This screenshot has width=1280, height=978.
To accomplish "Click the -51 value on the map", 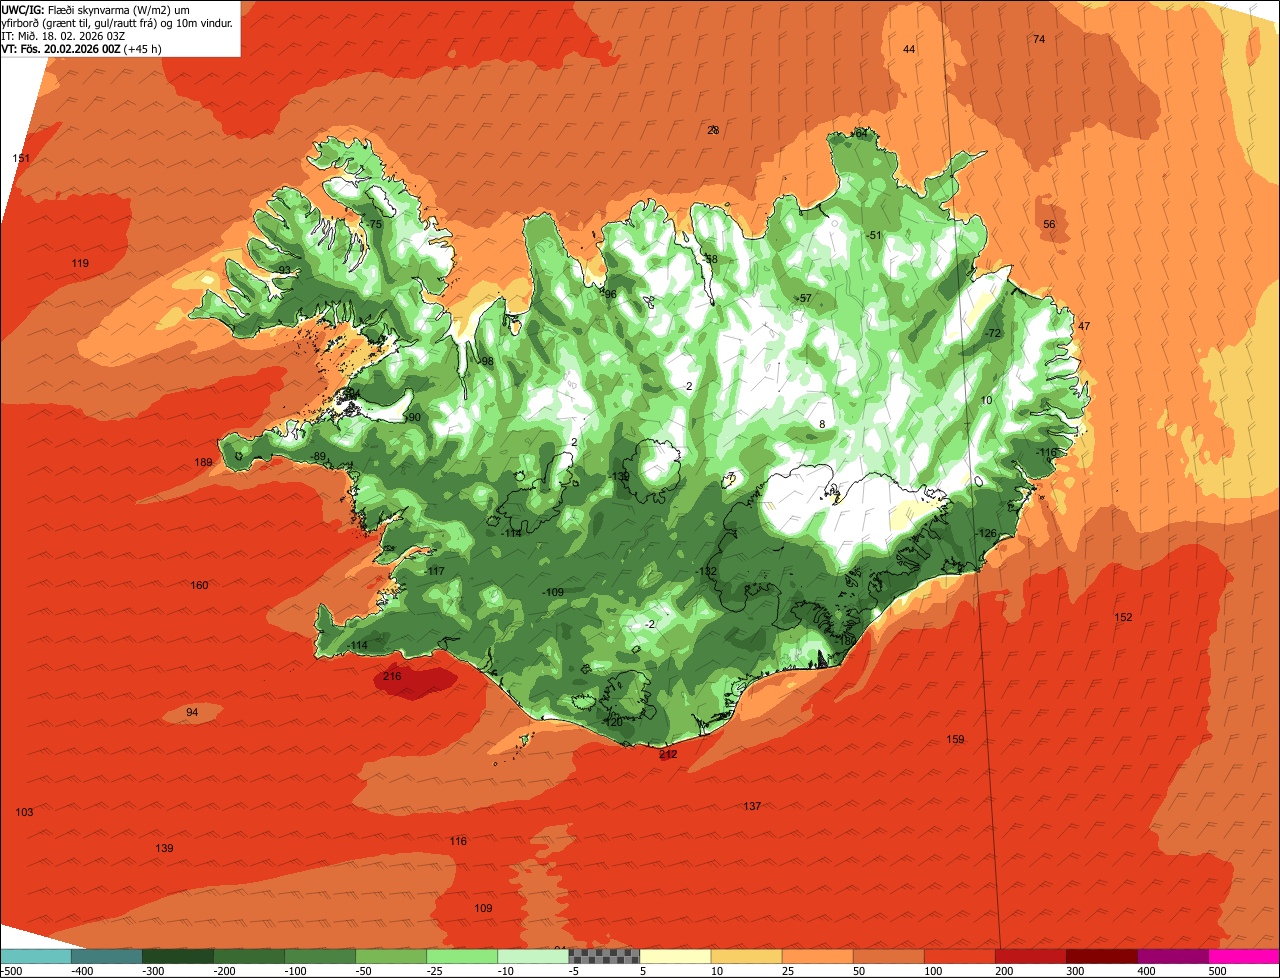I will tap(874, 236).
